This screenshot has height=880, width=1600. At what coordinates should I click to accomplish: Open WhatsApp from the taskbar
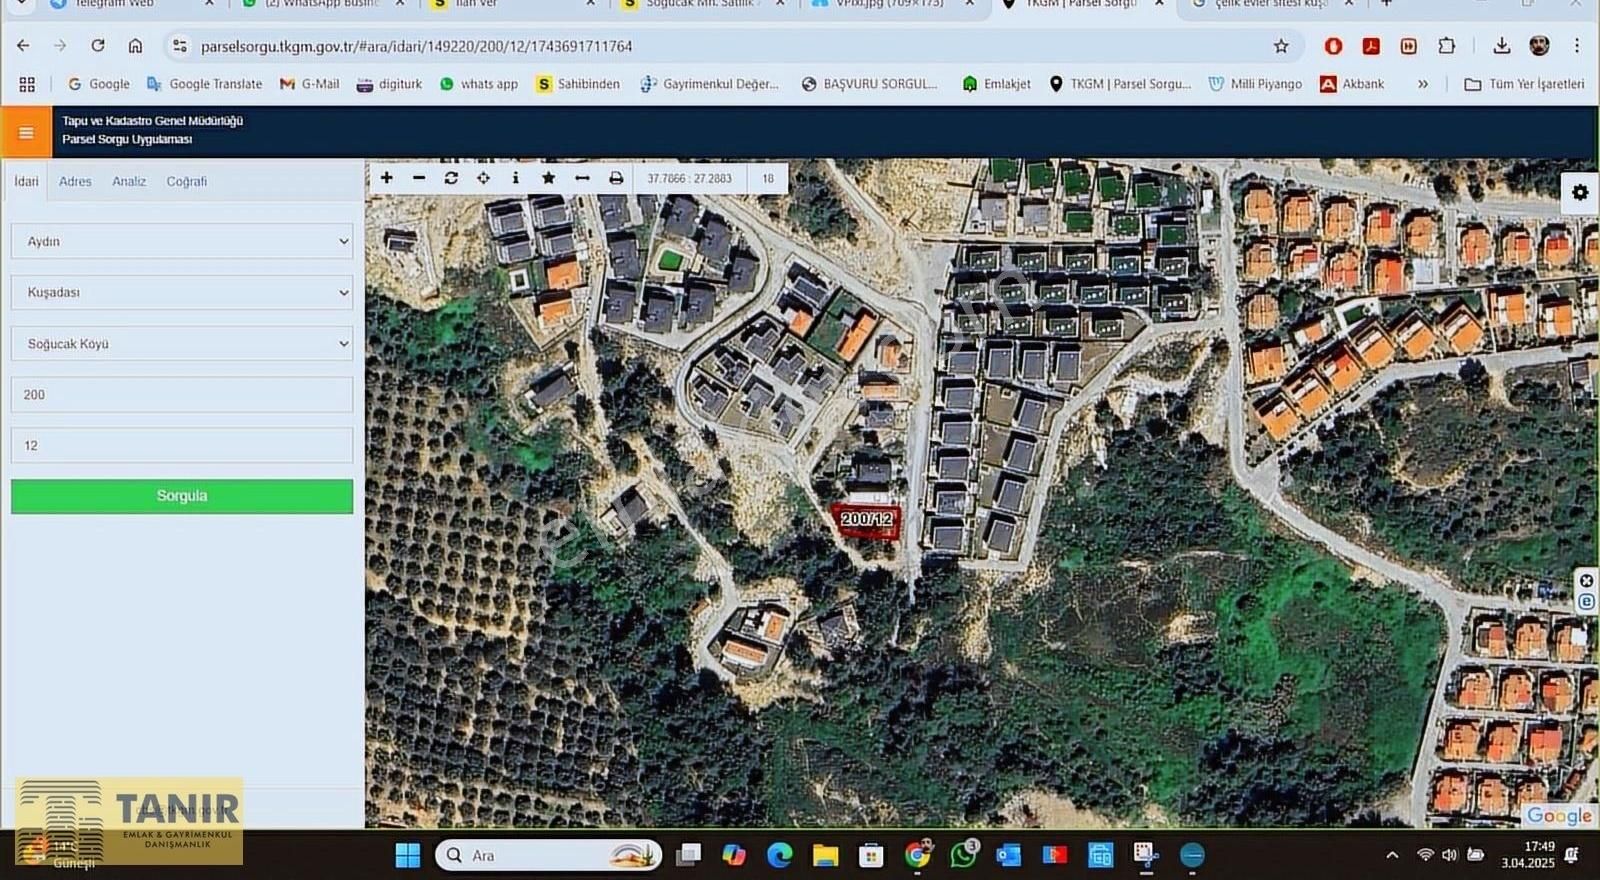tap(963, 855)
